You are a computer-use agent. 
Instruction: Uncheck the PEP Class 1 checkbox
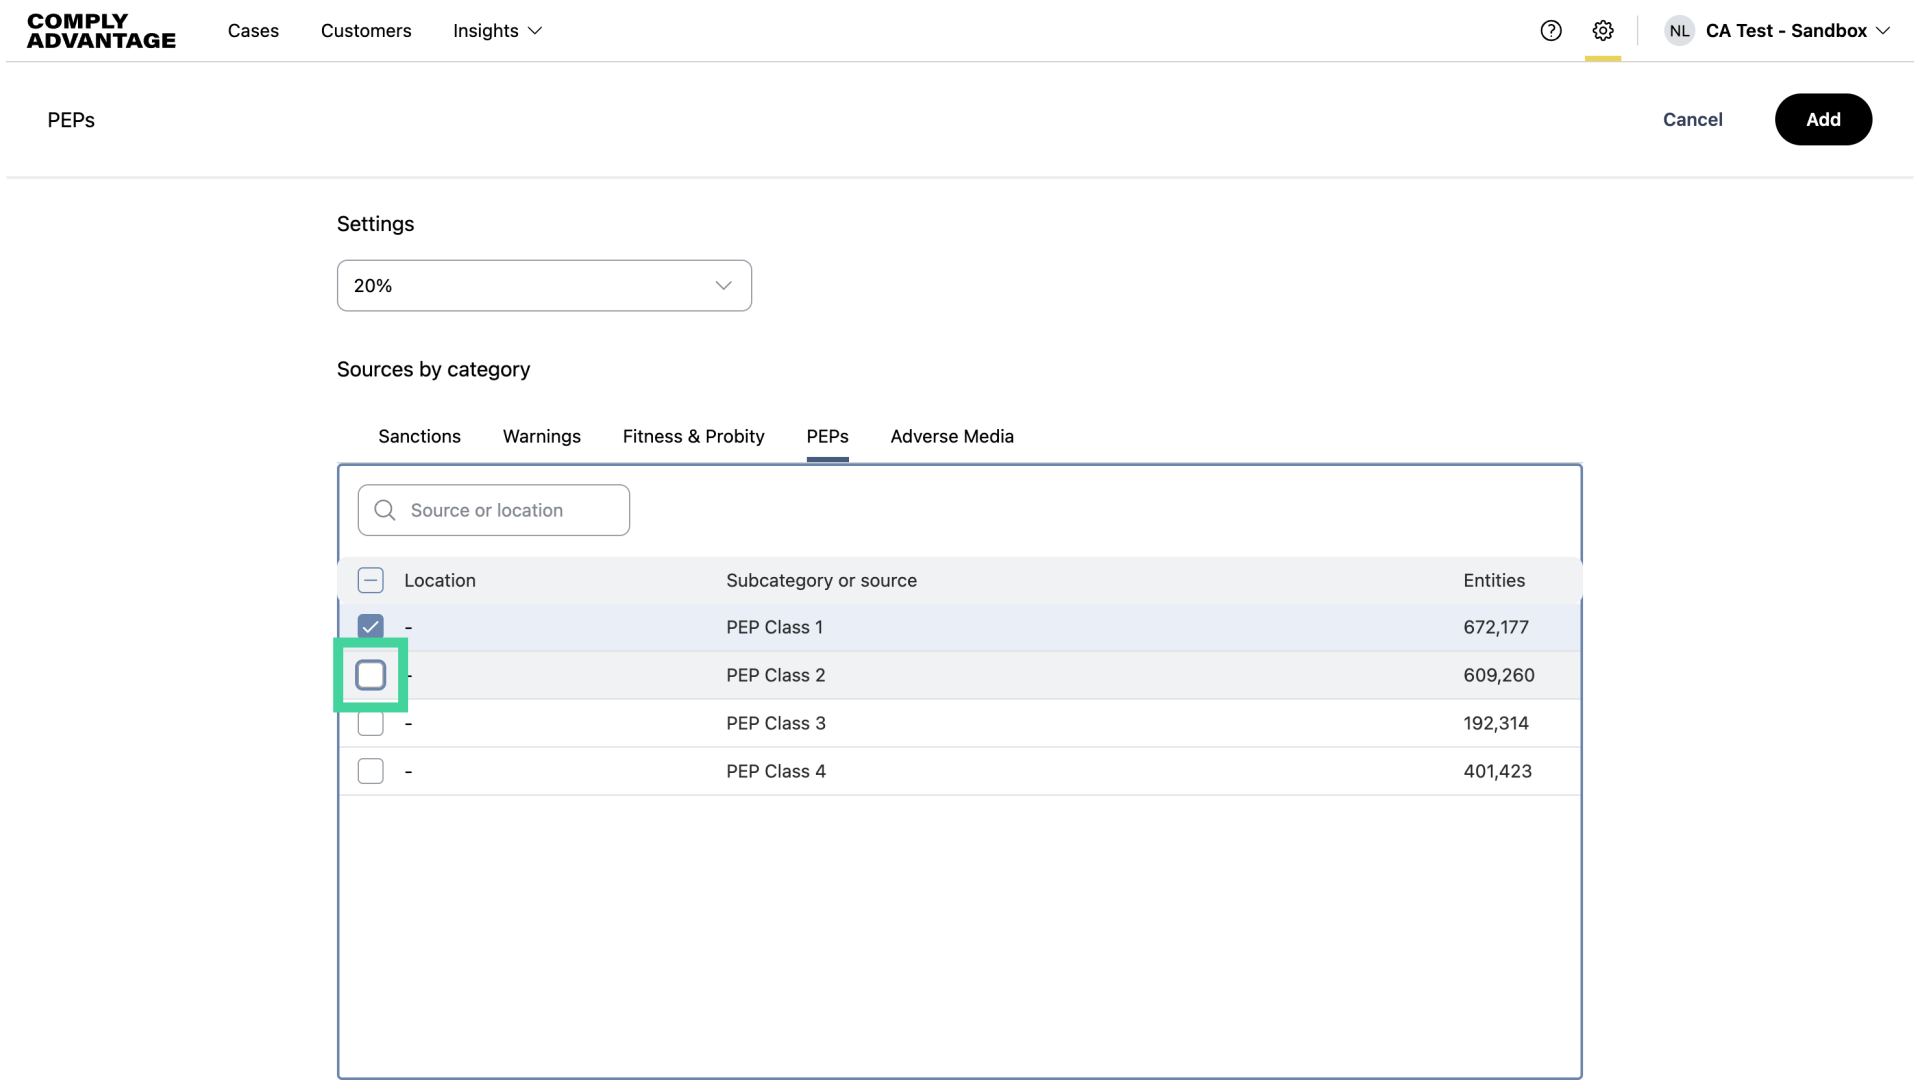370,626
